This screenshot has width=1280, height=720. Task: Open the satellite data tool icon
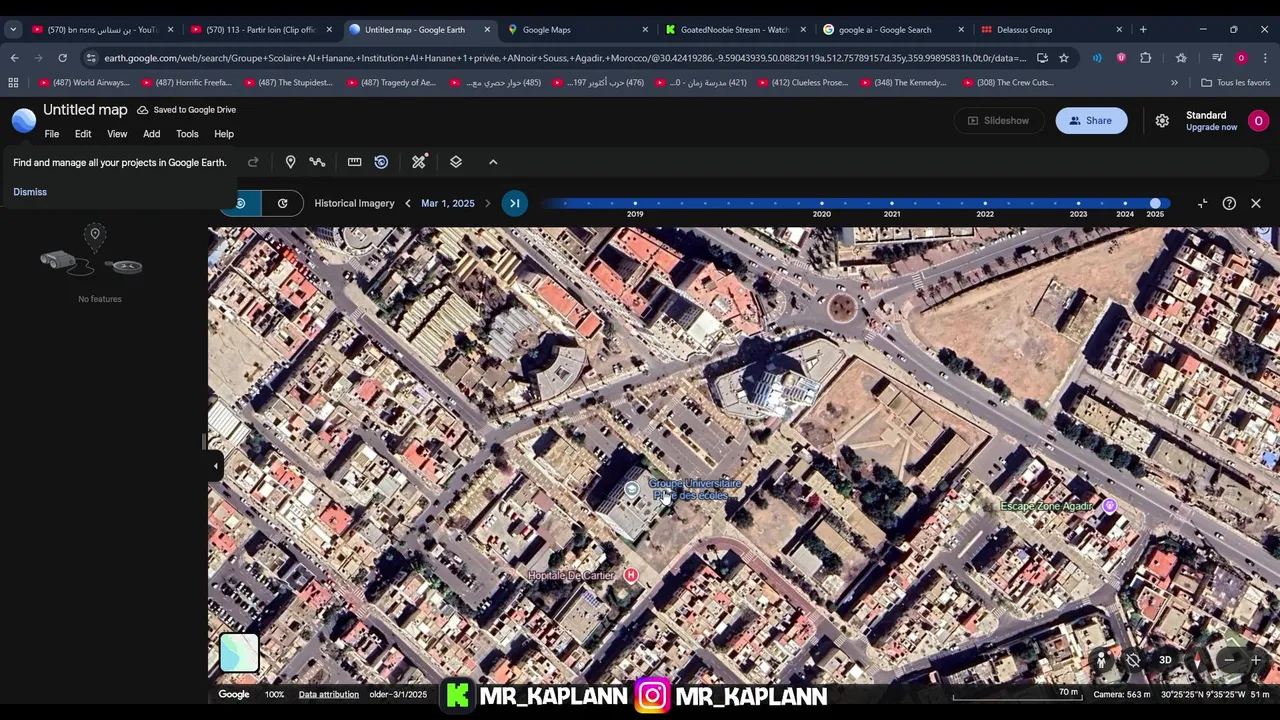[419, 162]
